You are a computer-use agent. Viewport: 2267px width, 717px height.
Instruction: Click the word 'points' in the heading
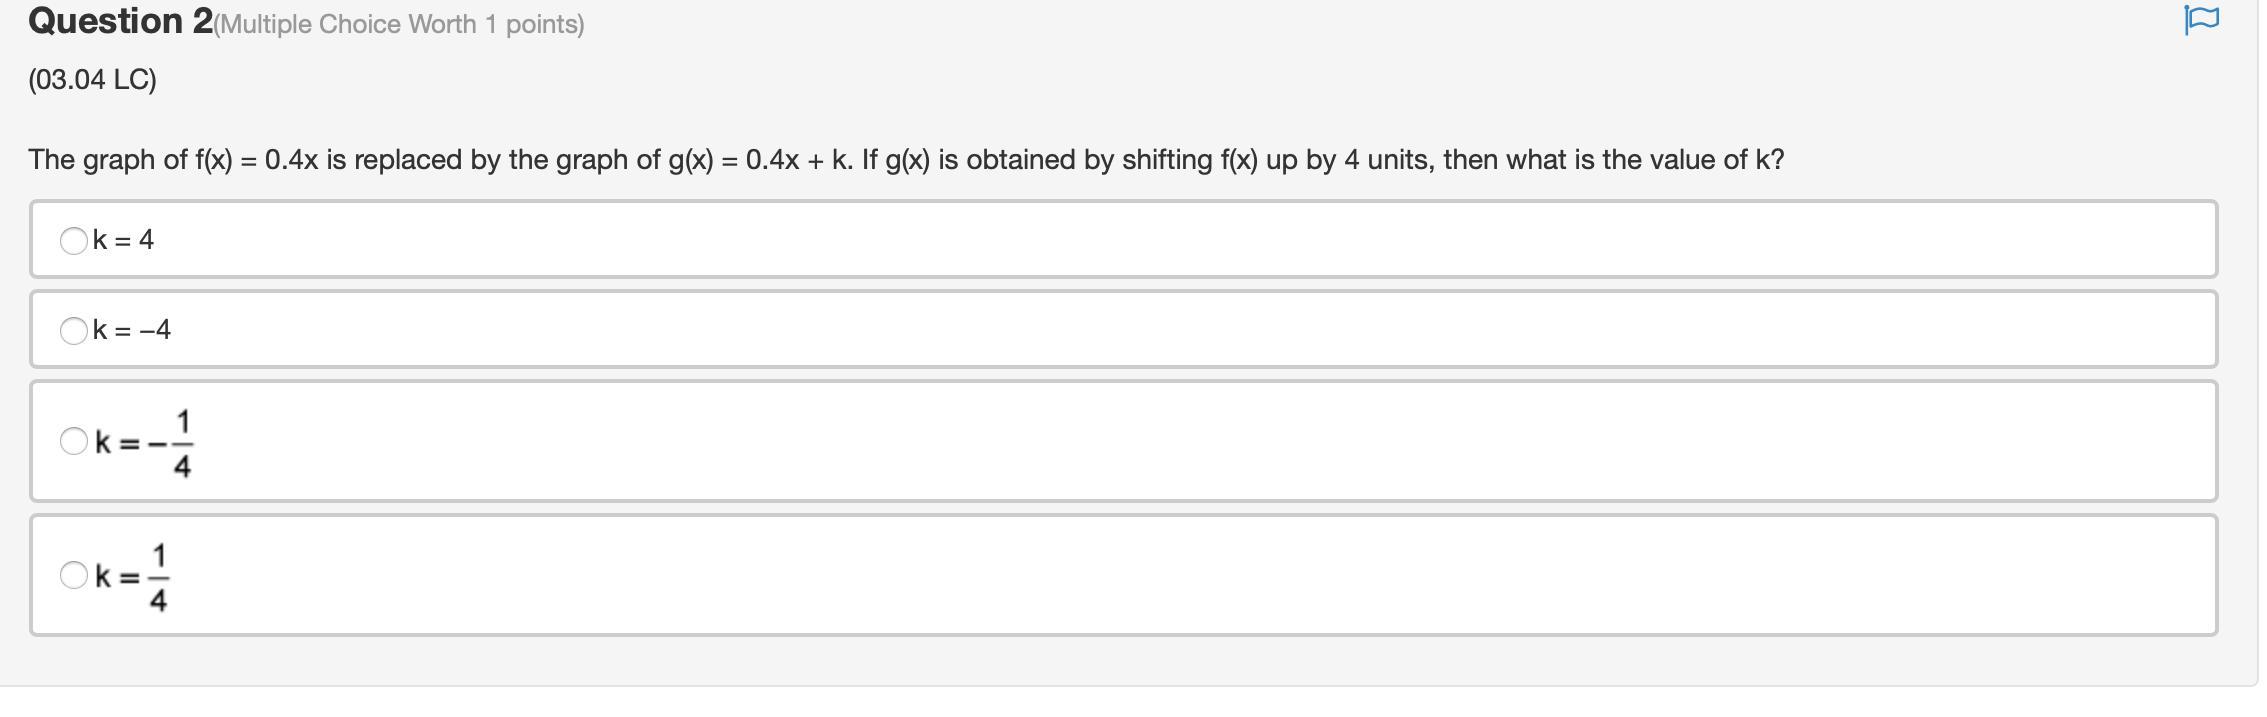541,24
